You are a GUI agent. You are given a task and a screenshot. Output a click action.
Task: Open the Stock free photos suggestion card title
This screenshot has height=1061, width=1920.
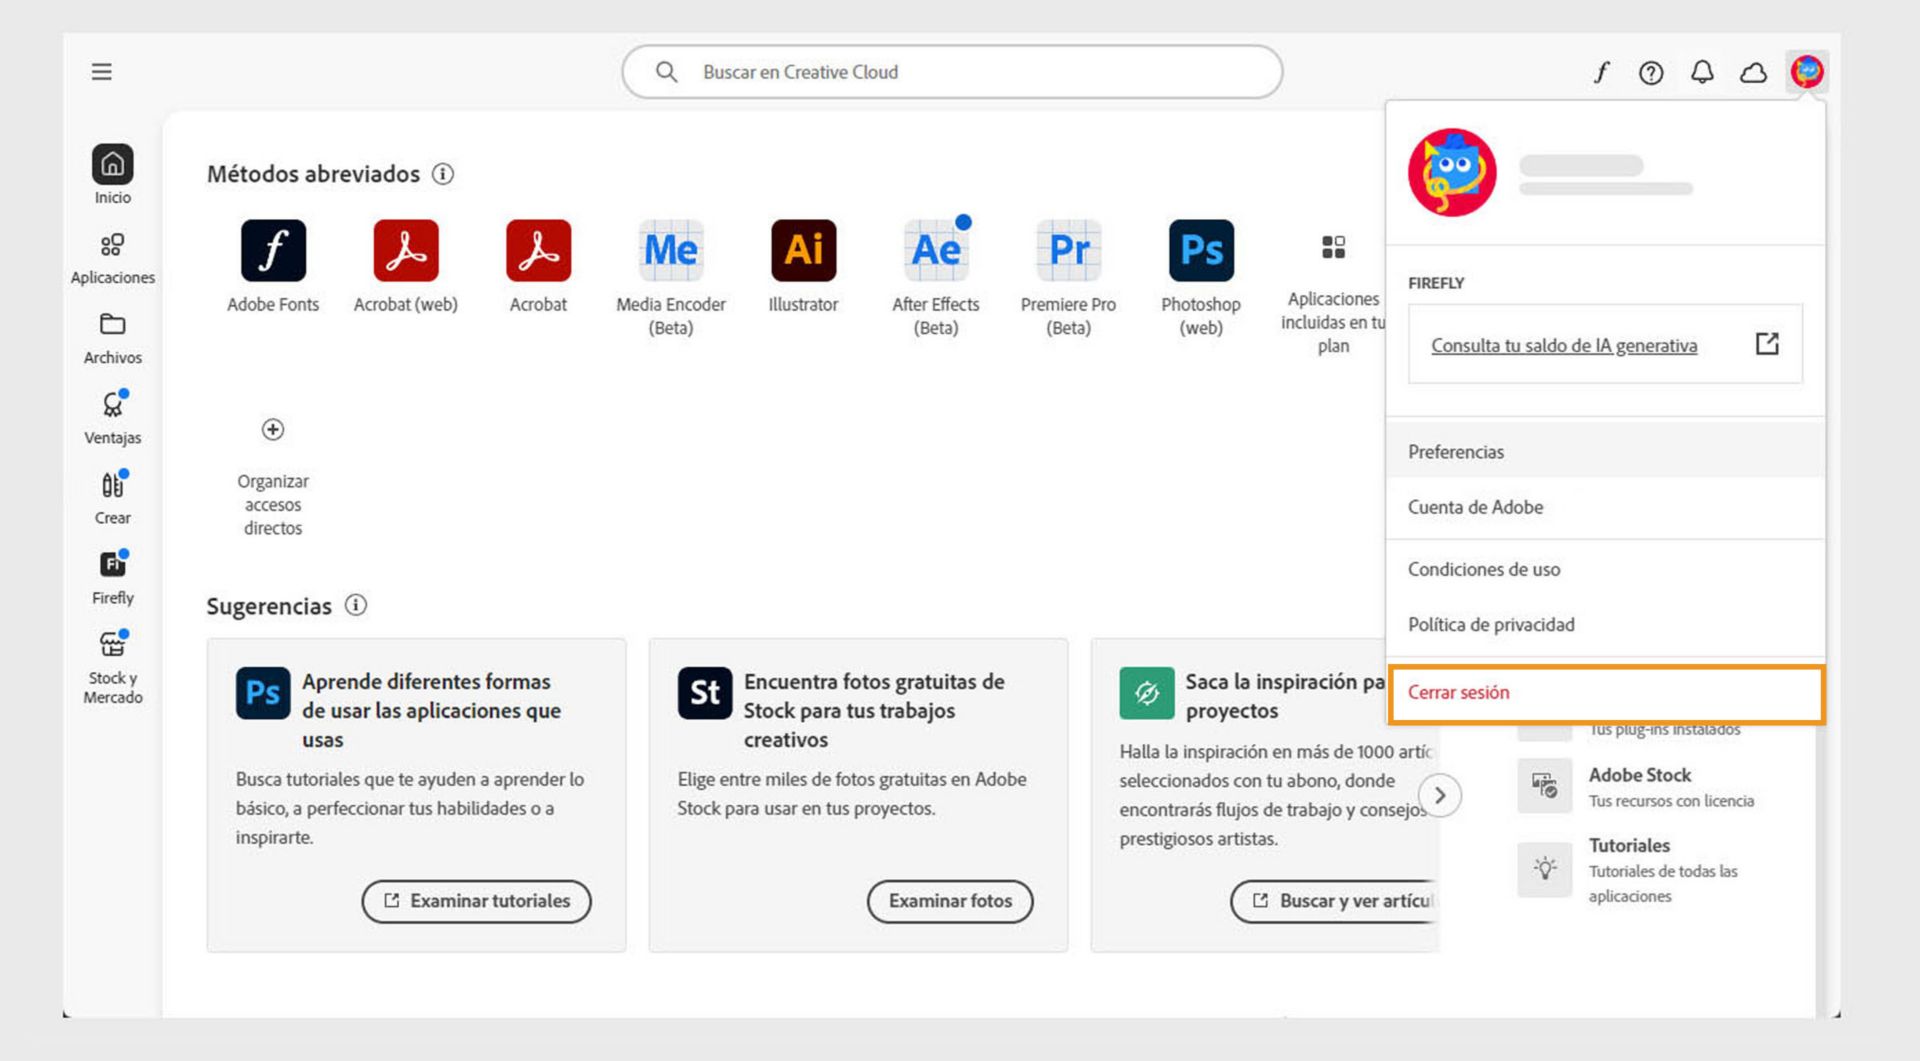click(x=874, y=710)
